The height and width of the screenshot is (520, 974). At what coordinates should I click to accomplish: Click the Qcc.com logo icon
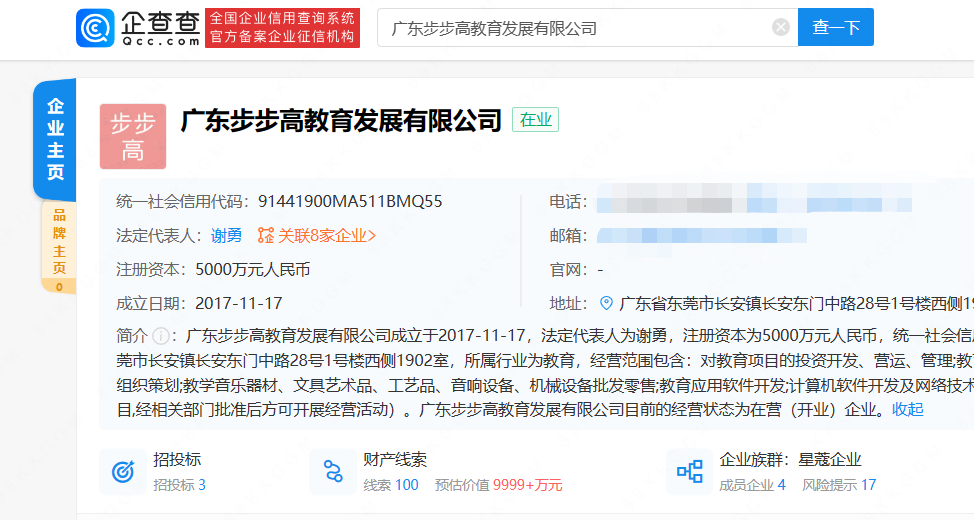pyautogui.click(x=95, y=28)
